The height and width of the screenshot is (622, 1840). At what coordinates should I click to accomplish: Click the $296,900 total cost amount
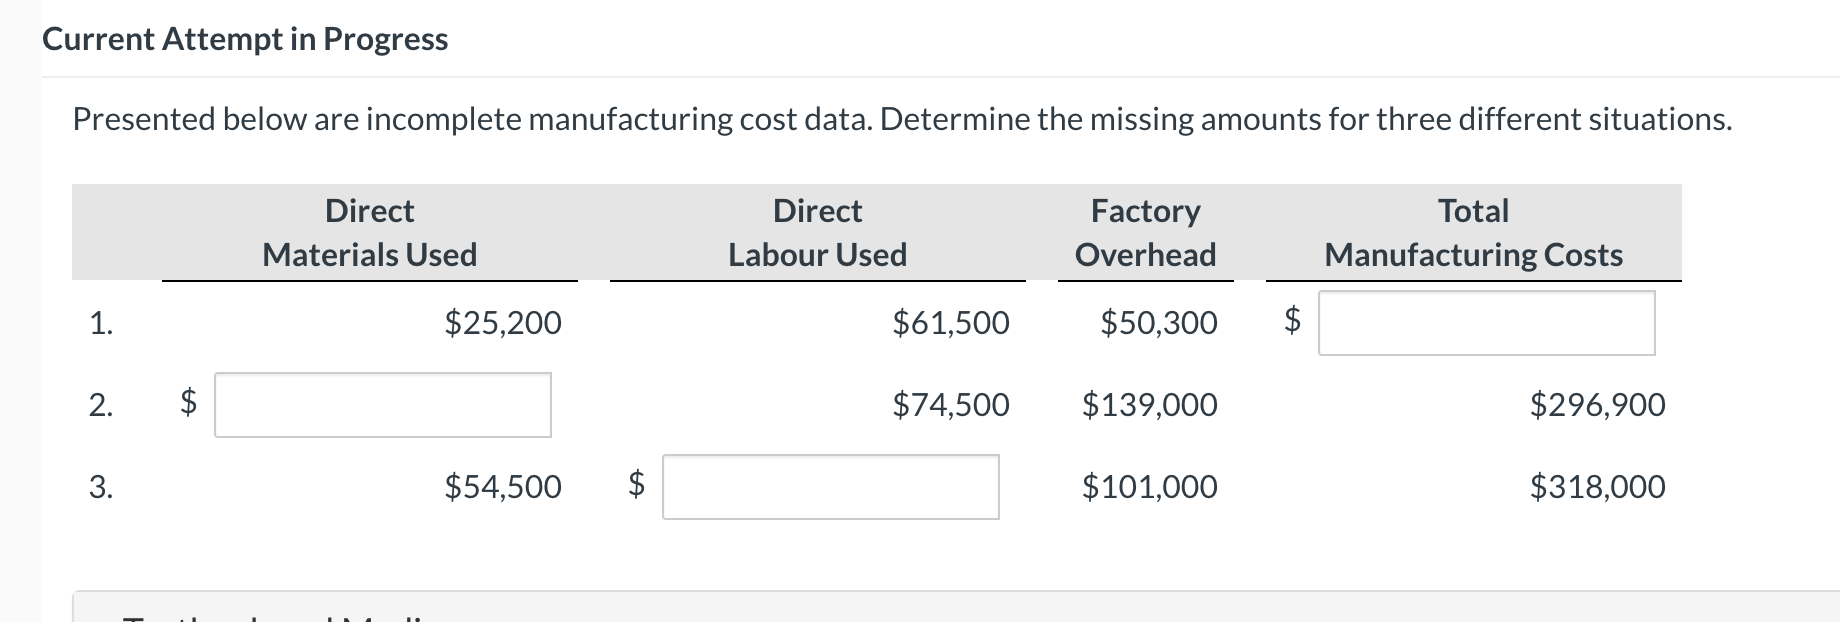coord(1598,404)
